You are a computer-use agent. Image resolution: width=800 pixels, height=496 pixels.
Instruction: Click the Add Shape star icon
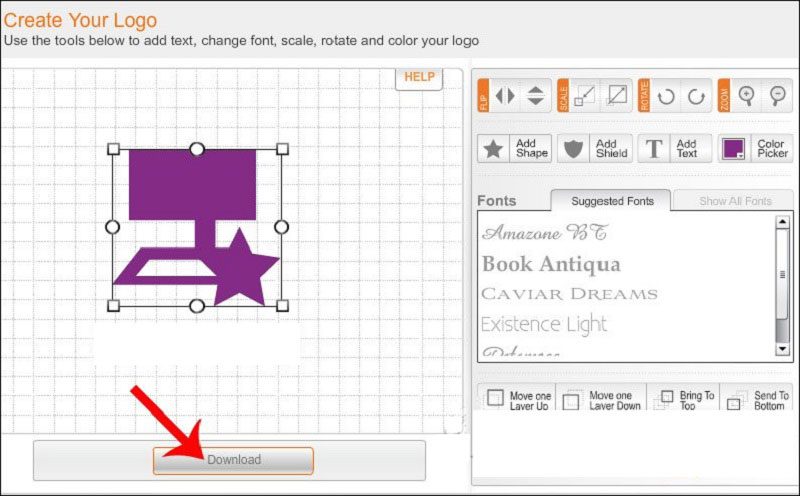[x=493, y=148]
